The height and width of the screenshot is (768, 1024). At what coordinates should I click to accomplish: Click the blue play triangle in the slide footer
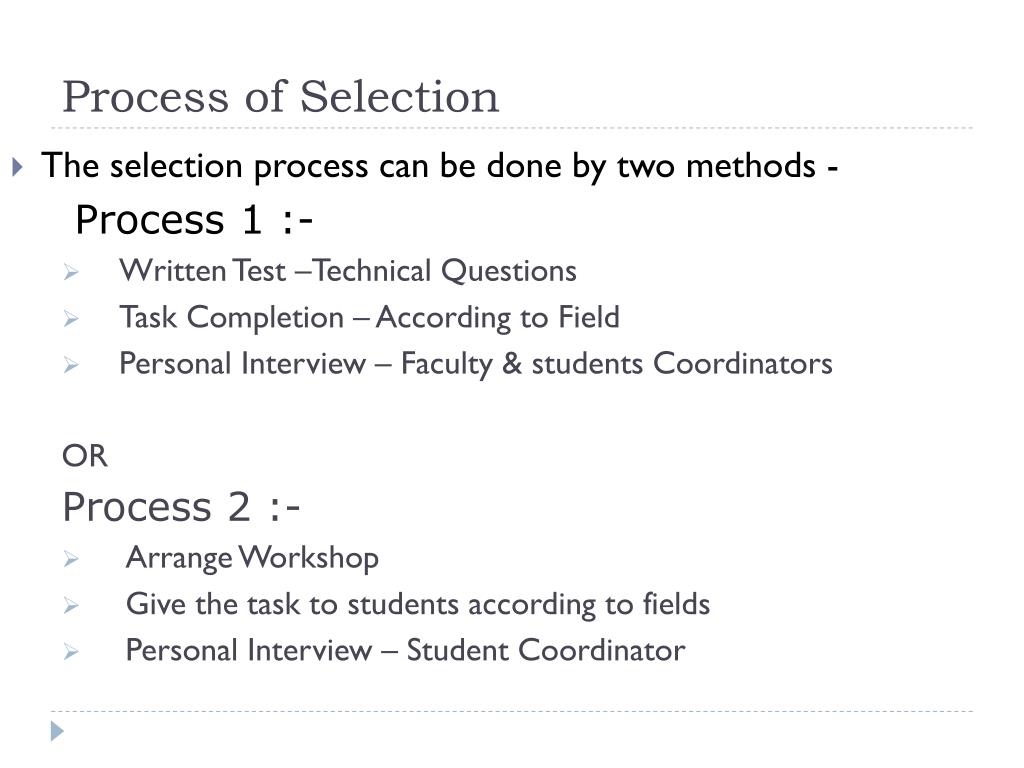point(57,731)
